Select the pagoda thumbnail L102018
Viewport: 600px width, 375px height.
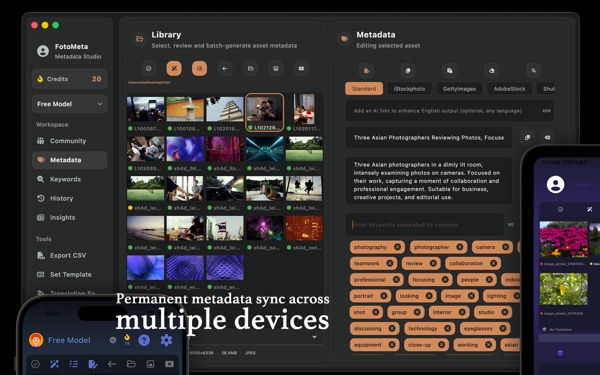coord(225,109)
